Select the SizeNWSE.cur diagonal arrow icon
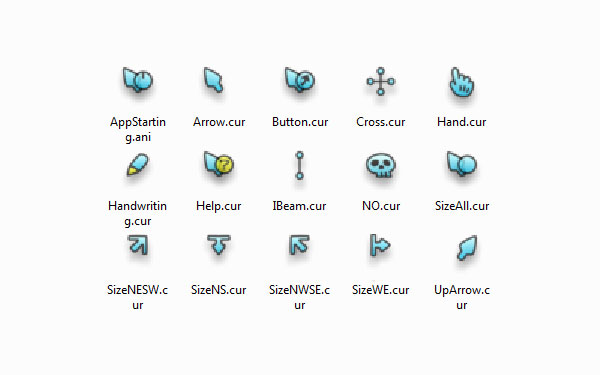 coord(299,245)
